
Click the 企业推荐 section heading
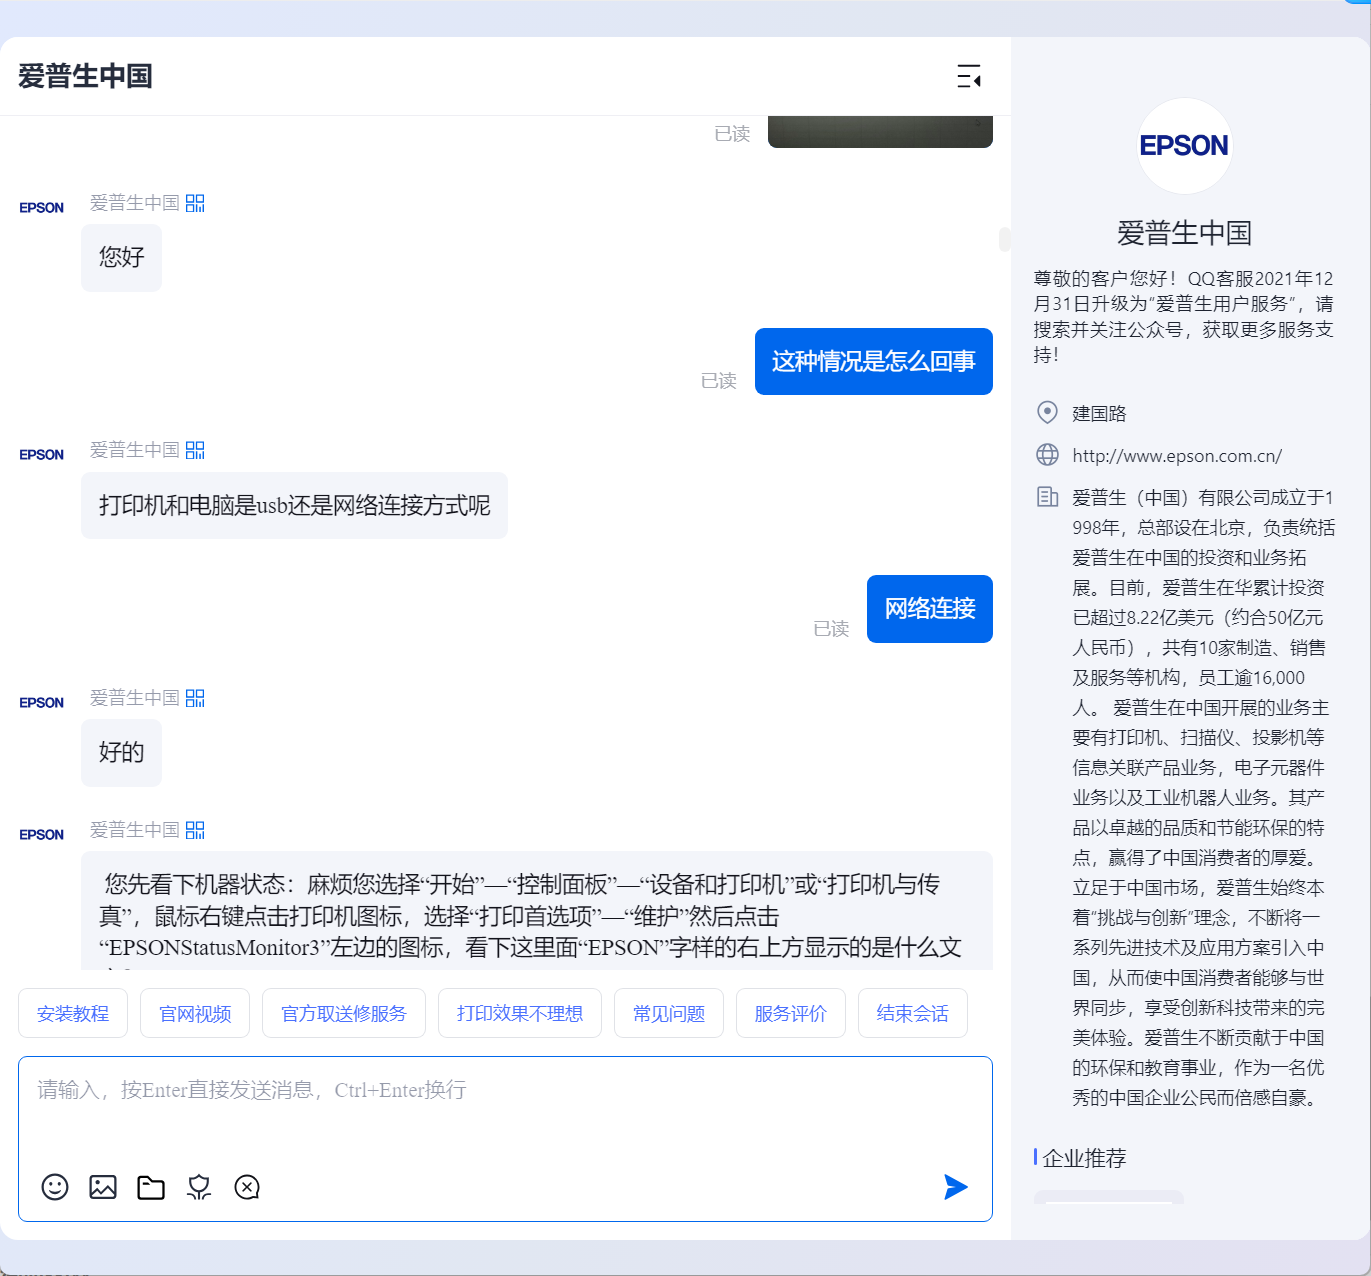(x=1084, y=1158)
